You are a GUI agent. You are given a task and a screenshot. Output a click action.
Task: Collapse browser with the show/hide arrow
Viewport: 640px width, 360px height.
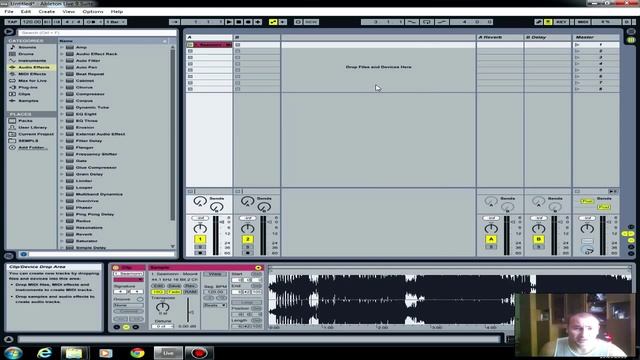point(9,31)
